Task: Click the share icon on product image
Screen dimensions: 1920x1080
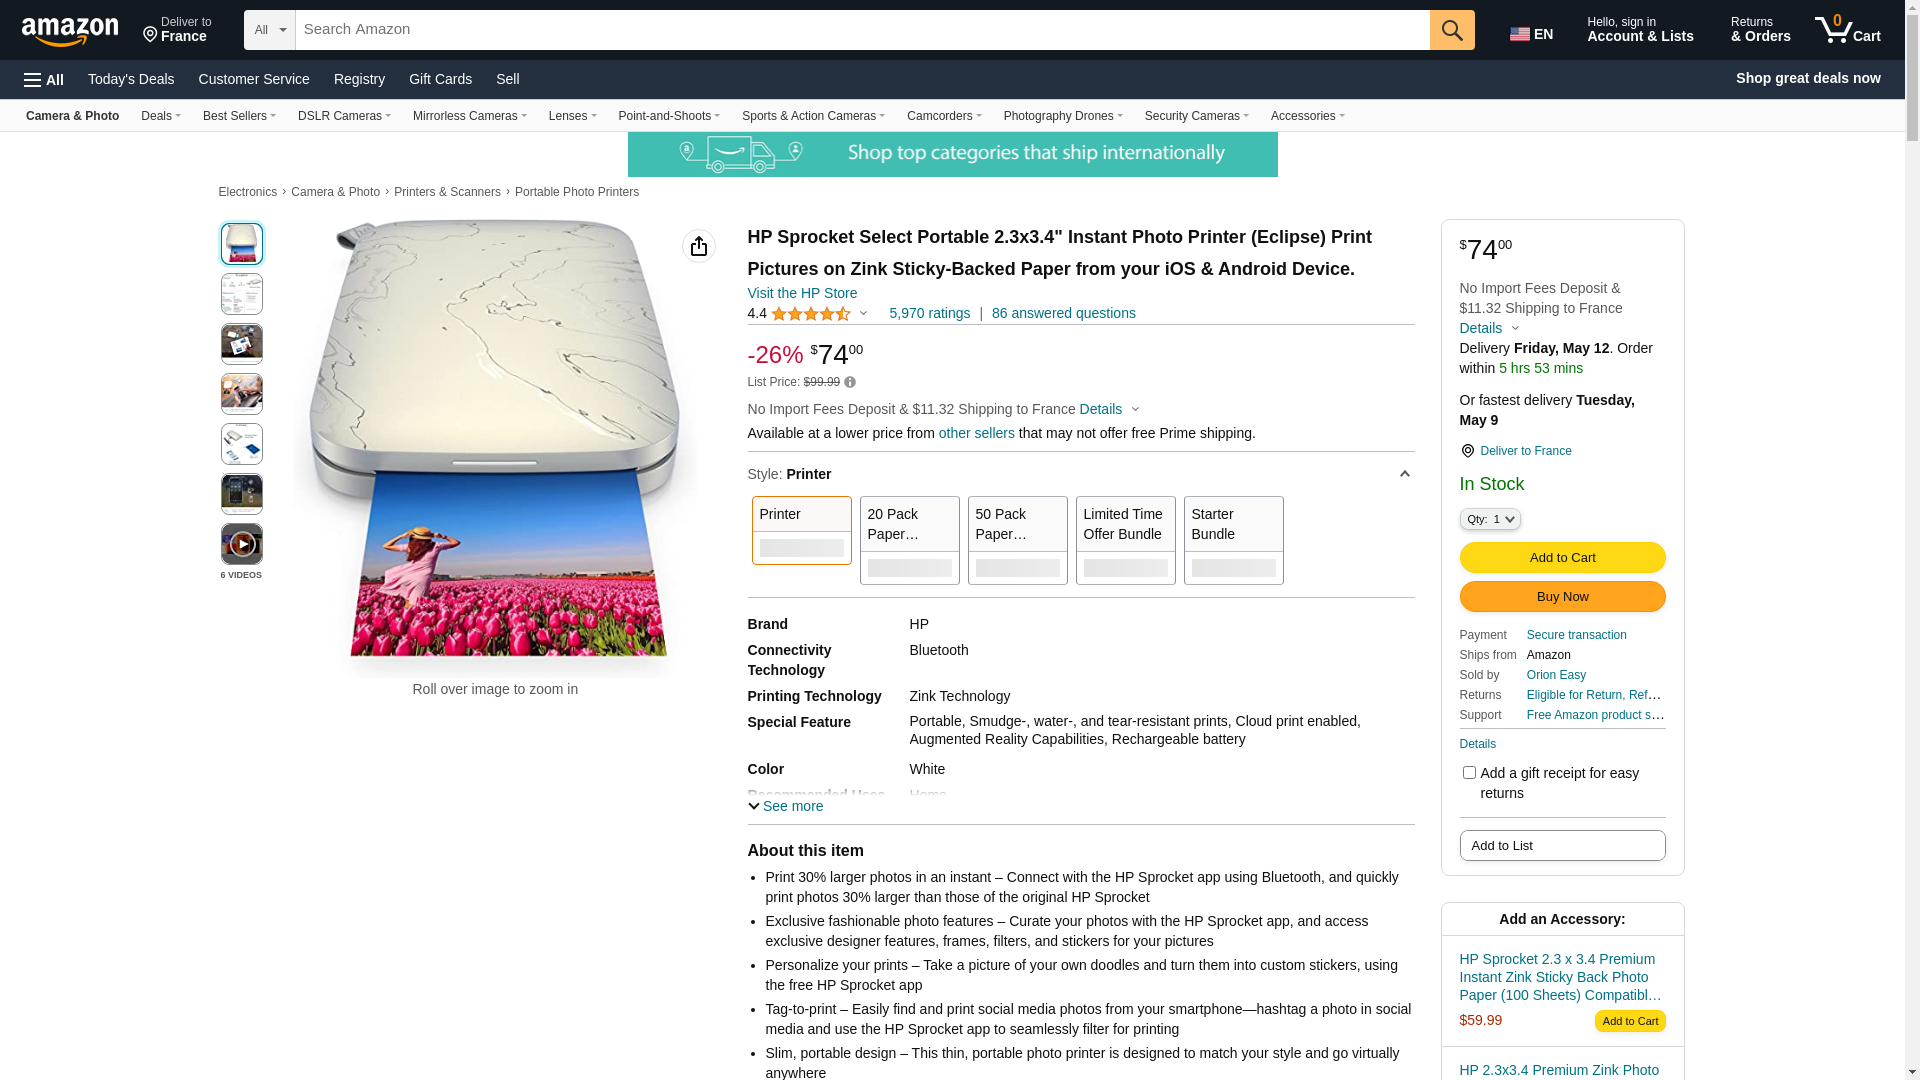Action: click(699, 246)
